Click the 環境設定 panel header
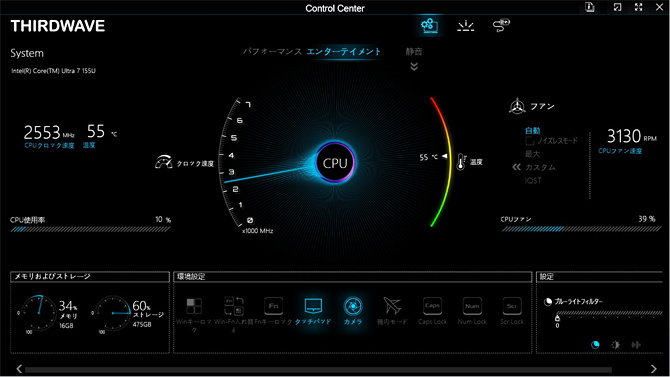Image resolution: width=670 pixels, height=377 pixels. tap(353, 277)
